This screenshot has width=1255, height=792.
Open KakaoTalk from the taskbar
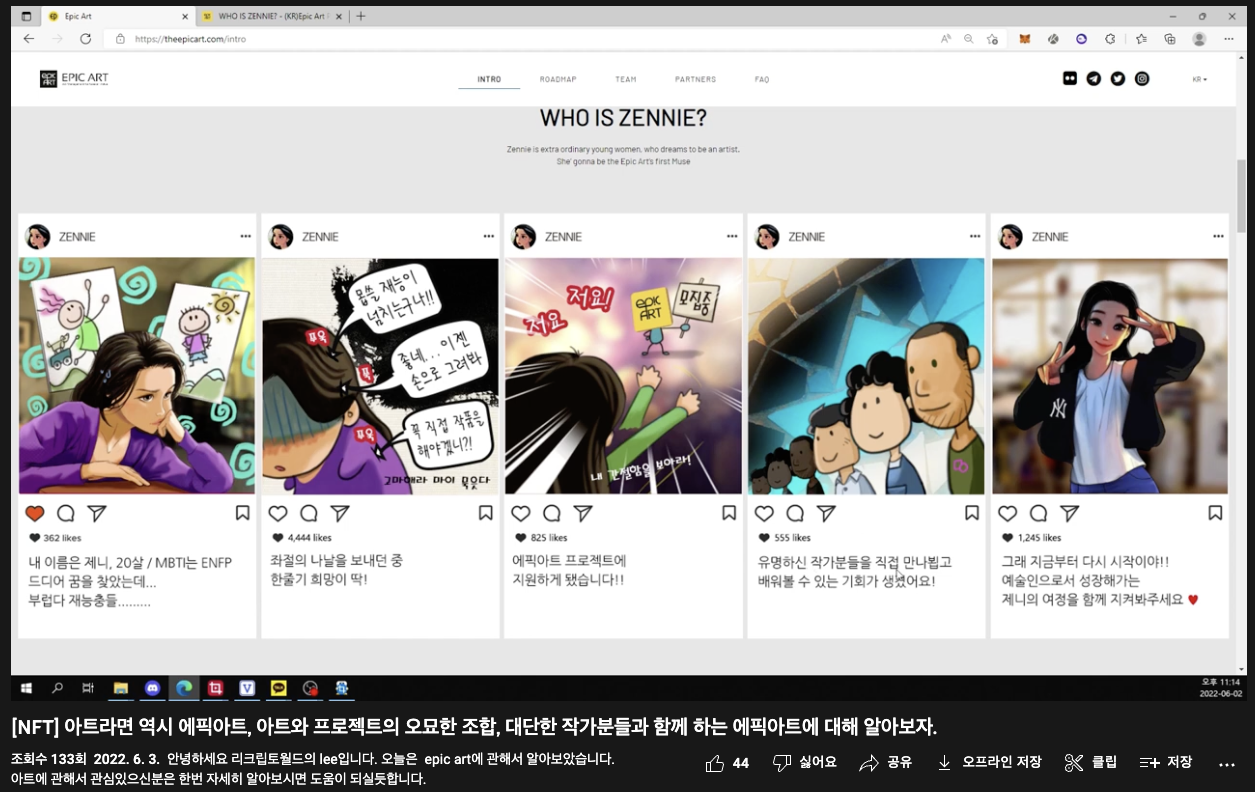(x=279, y=688)
